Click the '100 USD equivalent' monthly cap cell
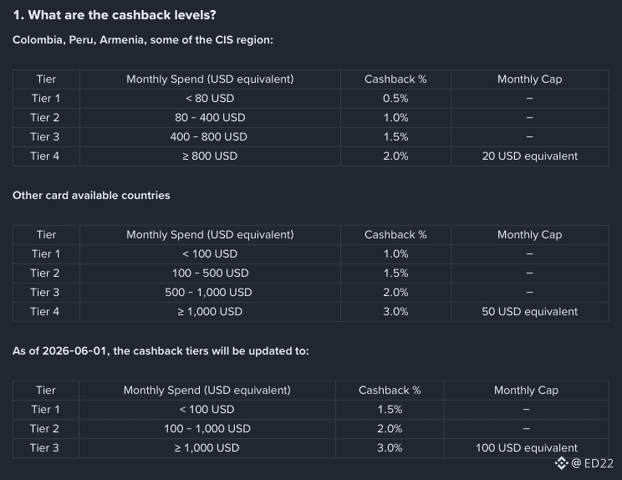622x480 pixels. [526, 448]
